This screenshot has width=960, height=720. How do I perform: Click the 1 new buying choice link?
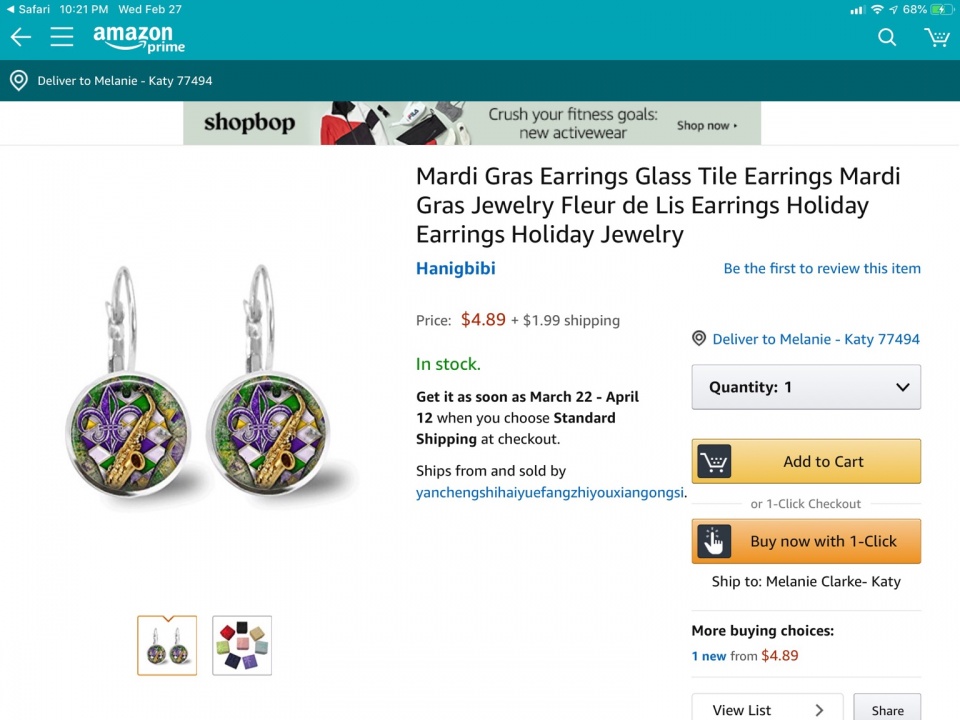click(x=709, y=656)
